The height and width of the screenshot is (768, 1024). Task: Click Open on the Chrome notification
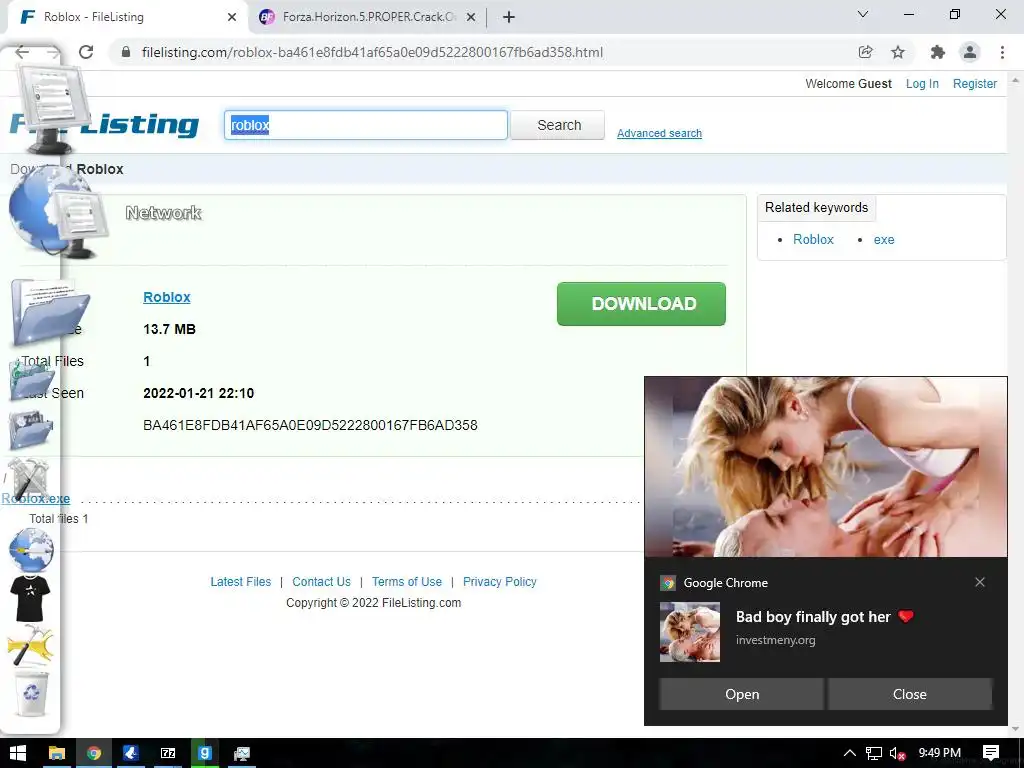(741, 694)
